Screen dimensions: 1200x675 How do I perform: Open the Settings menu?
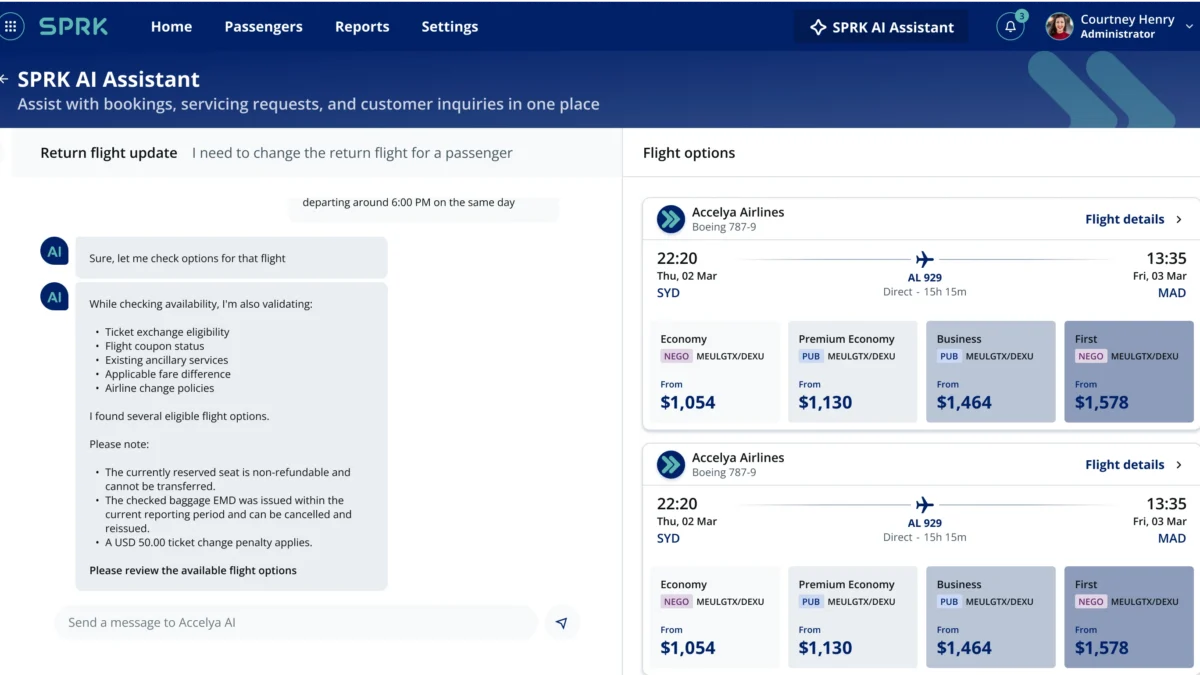click(449, 27)
